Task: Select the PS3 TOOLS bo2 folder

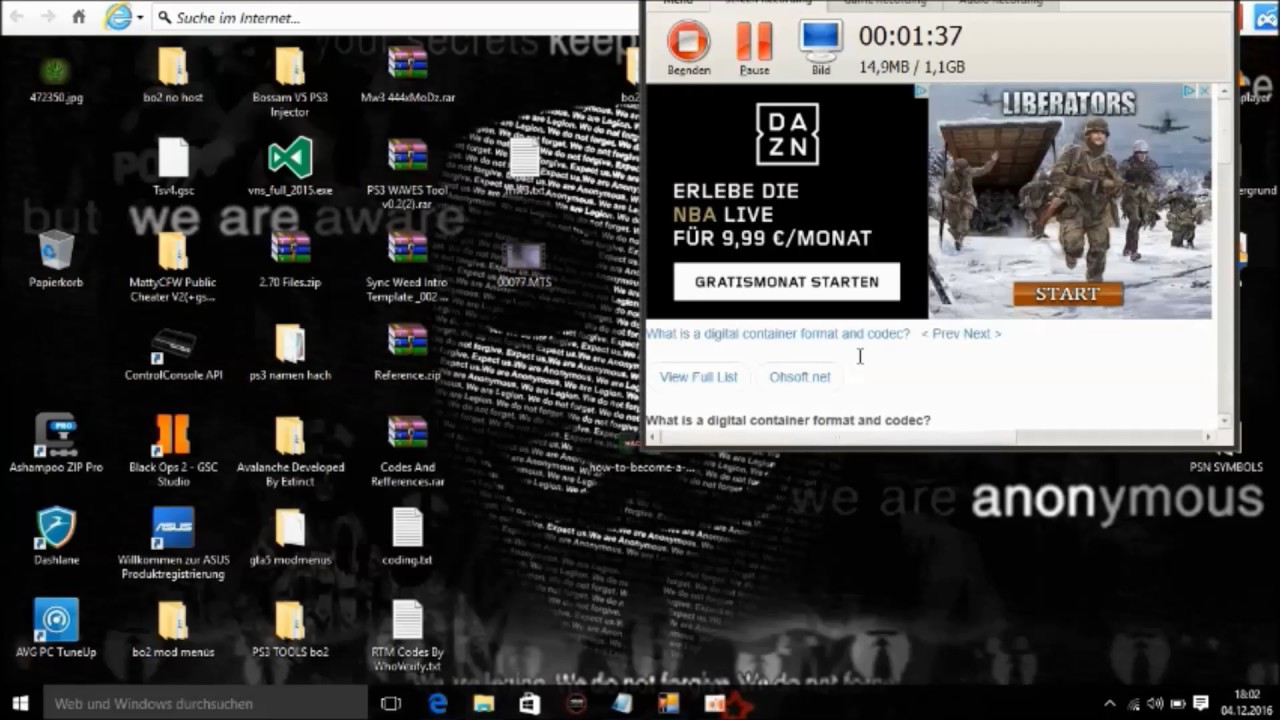Action: [290, 629]
